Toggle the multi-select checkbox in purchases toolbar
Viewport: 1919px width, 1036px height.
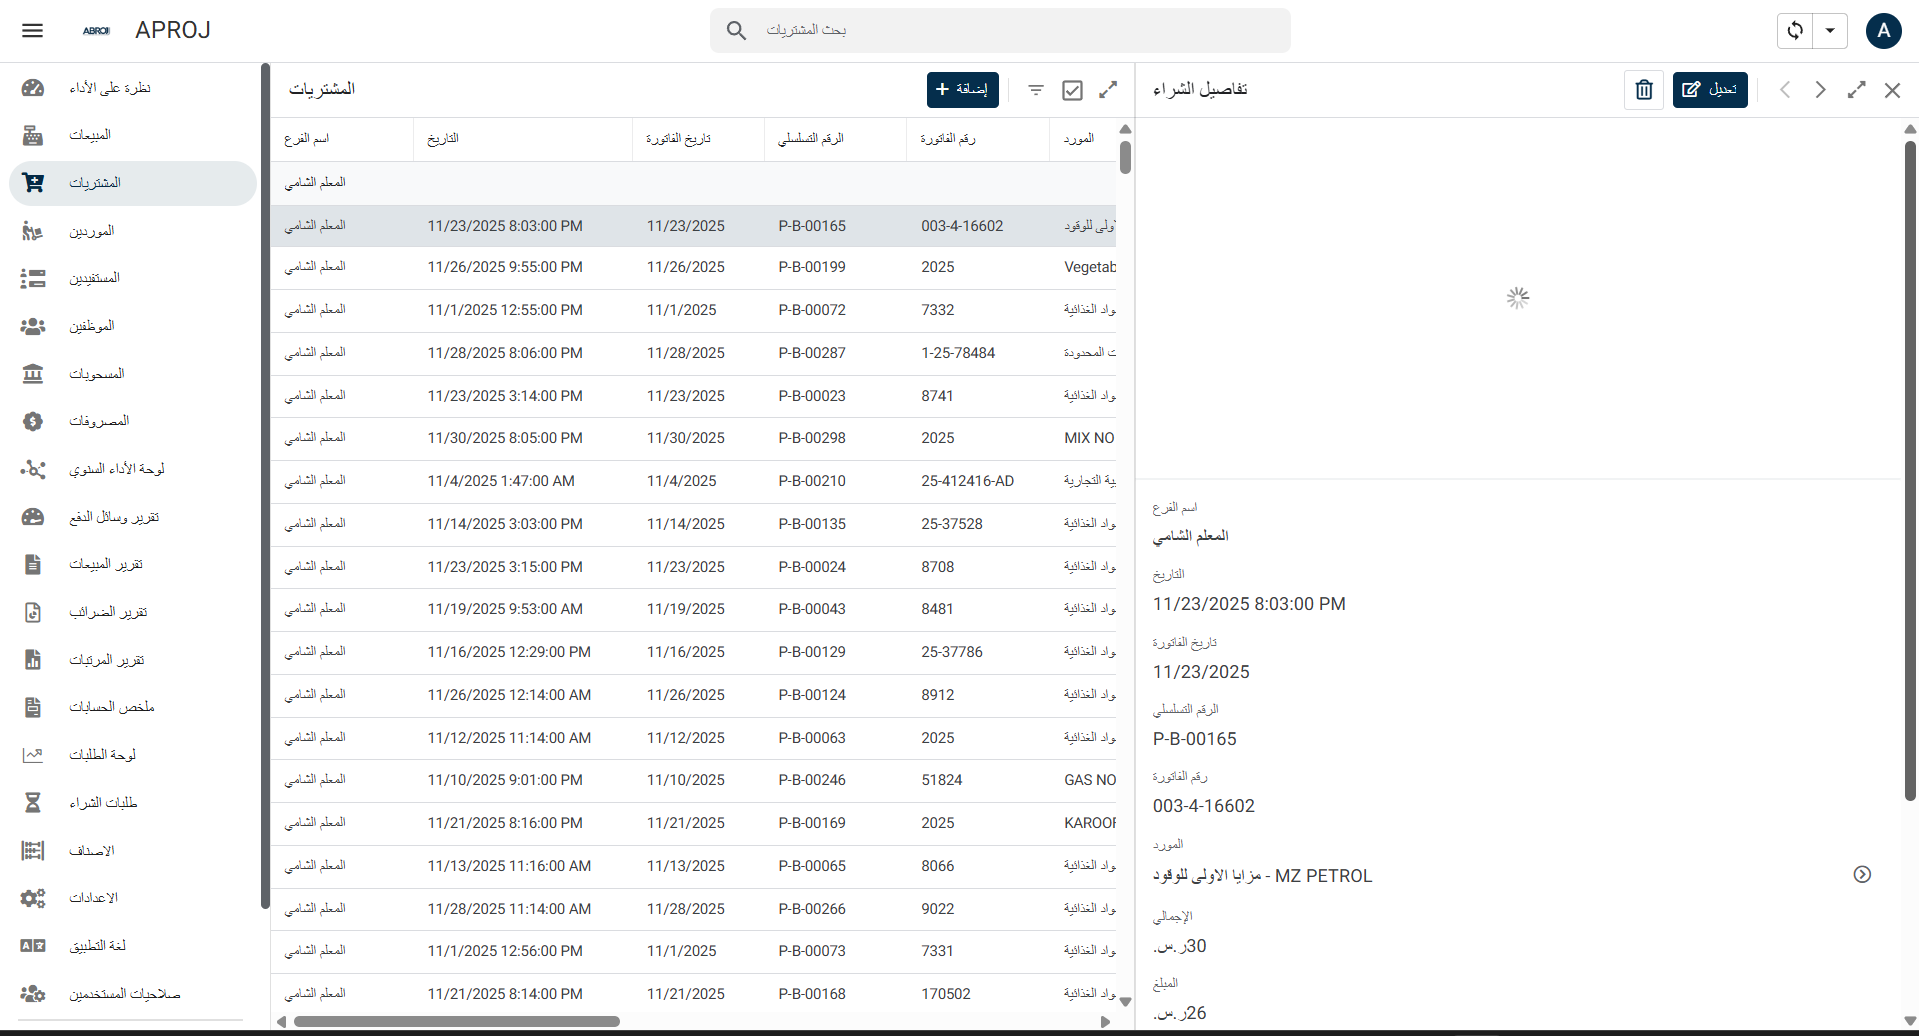coord(1072,90)
